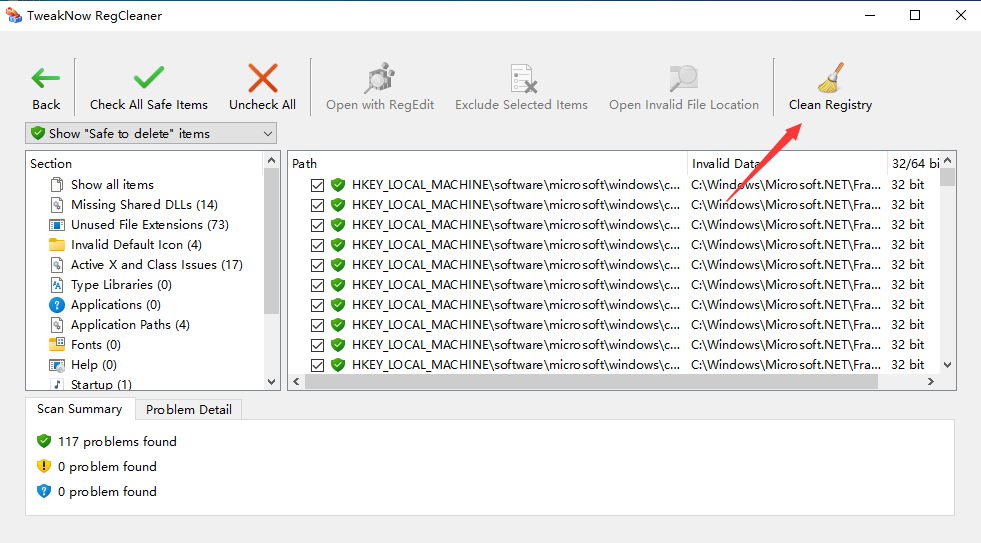Sort by the Path column header

[487, 163]
